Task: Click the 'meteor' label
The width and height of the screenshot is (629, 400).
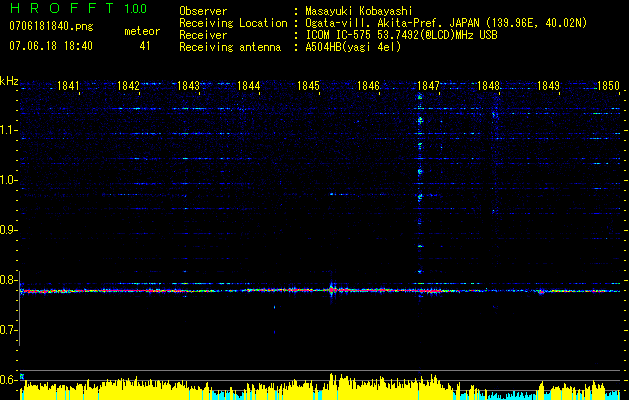Action: point(142,31)
